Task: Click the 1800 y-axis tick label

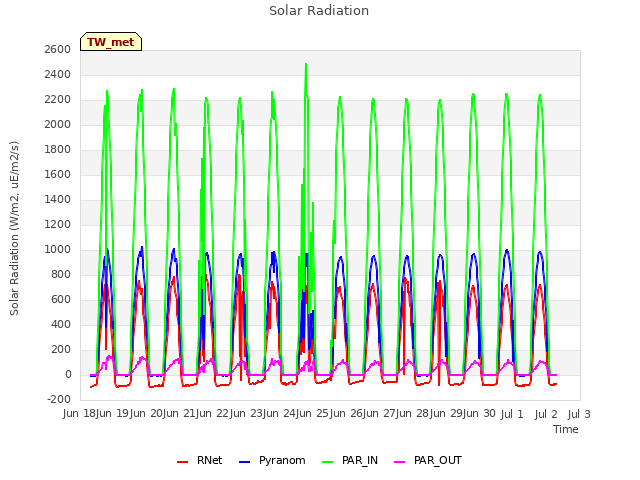Action: (58, 149)
